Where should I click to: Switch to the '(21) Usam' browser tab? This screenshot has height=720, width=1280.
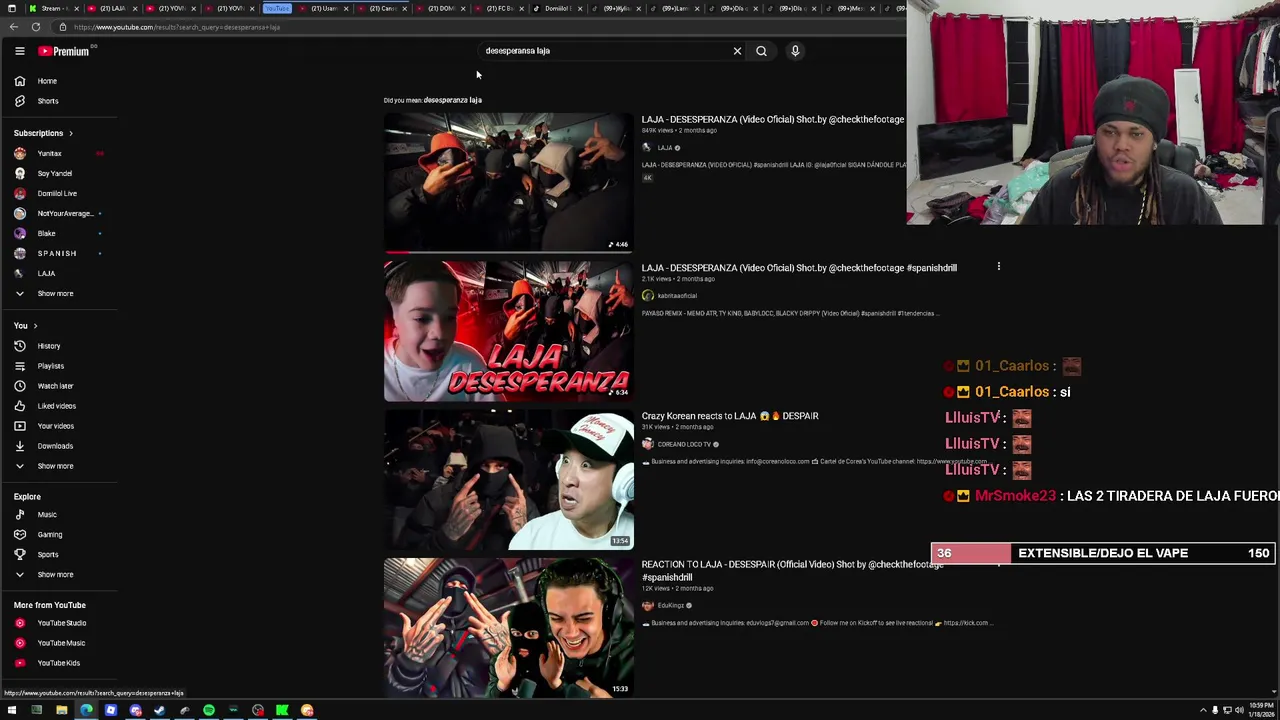[x=324, y=8]
